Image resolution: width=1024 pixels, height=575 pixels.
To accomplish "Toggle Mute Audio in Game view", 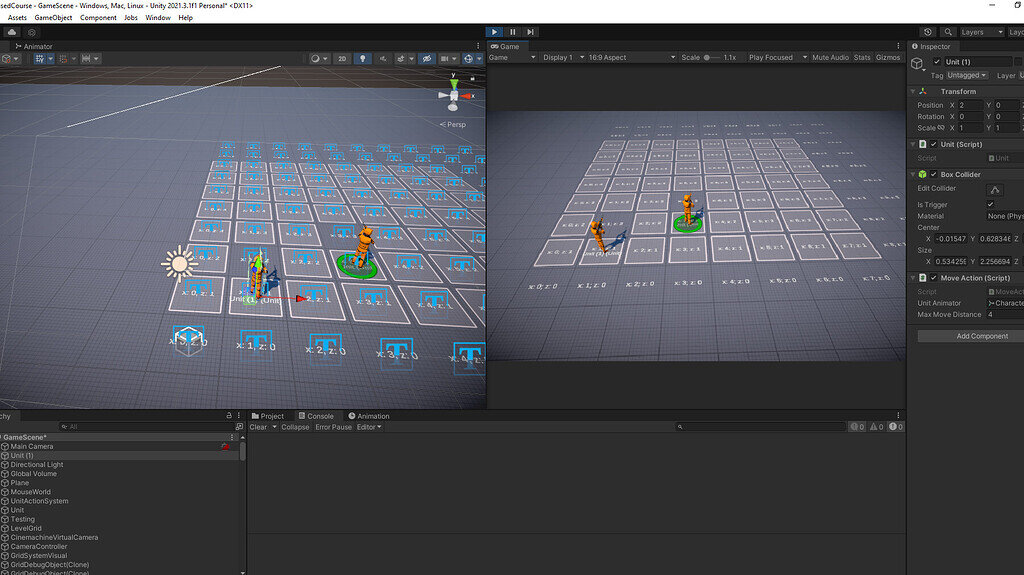I will point(830,58).
